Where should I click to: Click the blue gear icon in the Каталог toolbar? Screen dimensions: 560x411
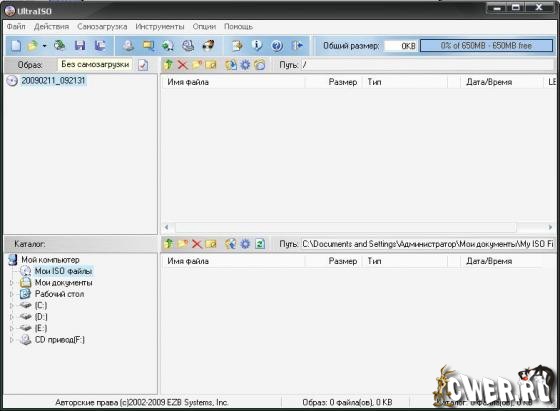point(245,244)
